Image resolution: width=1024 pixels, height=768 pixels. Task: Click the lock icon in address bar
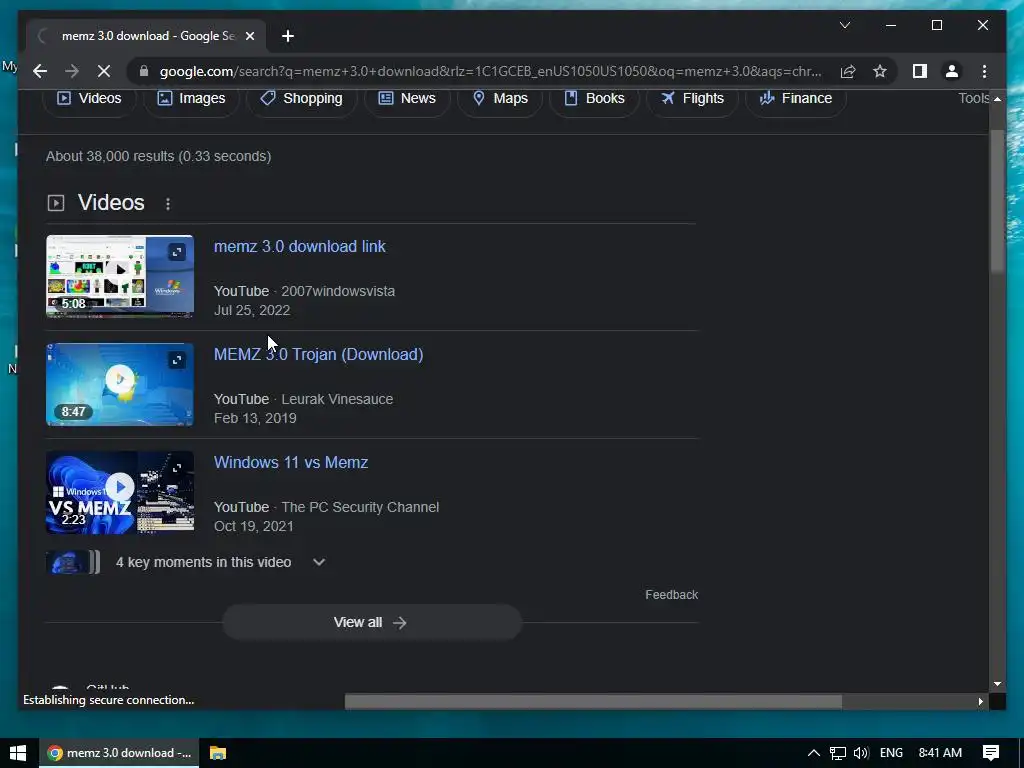(x=144, y=71)
